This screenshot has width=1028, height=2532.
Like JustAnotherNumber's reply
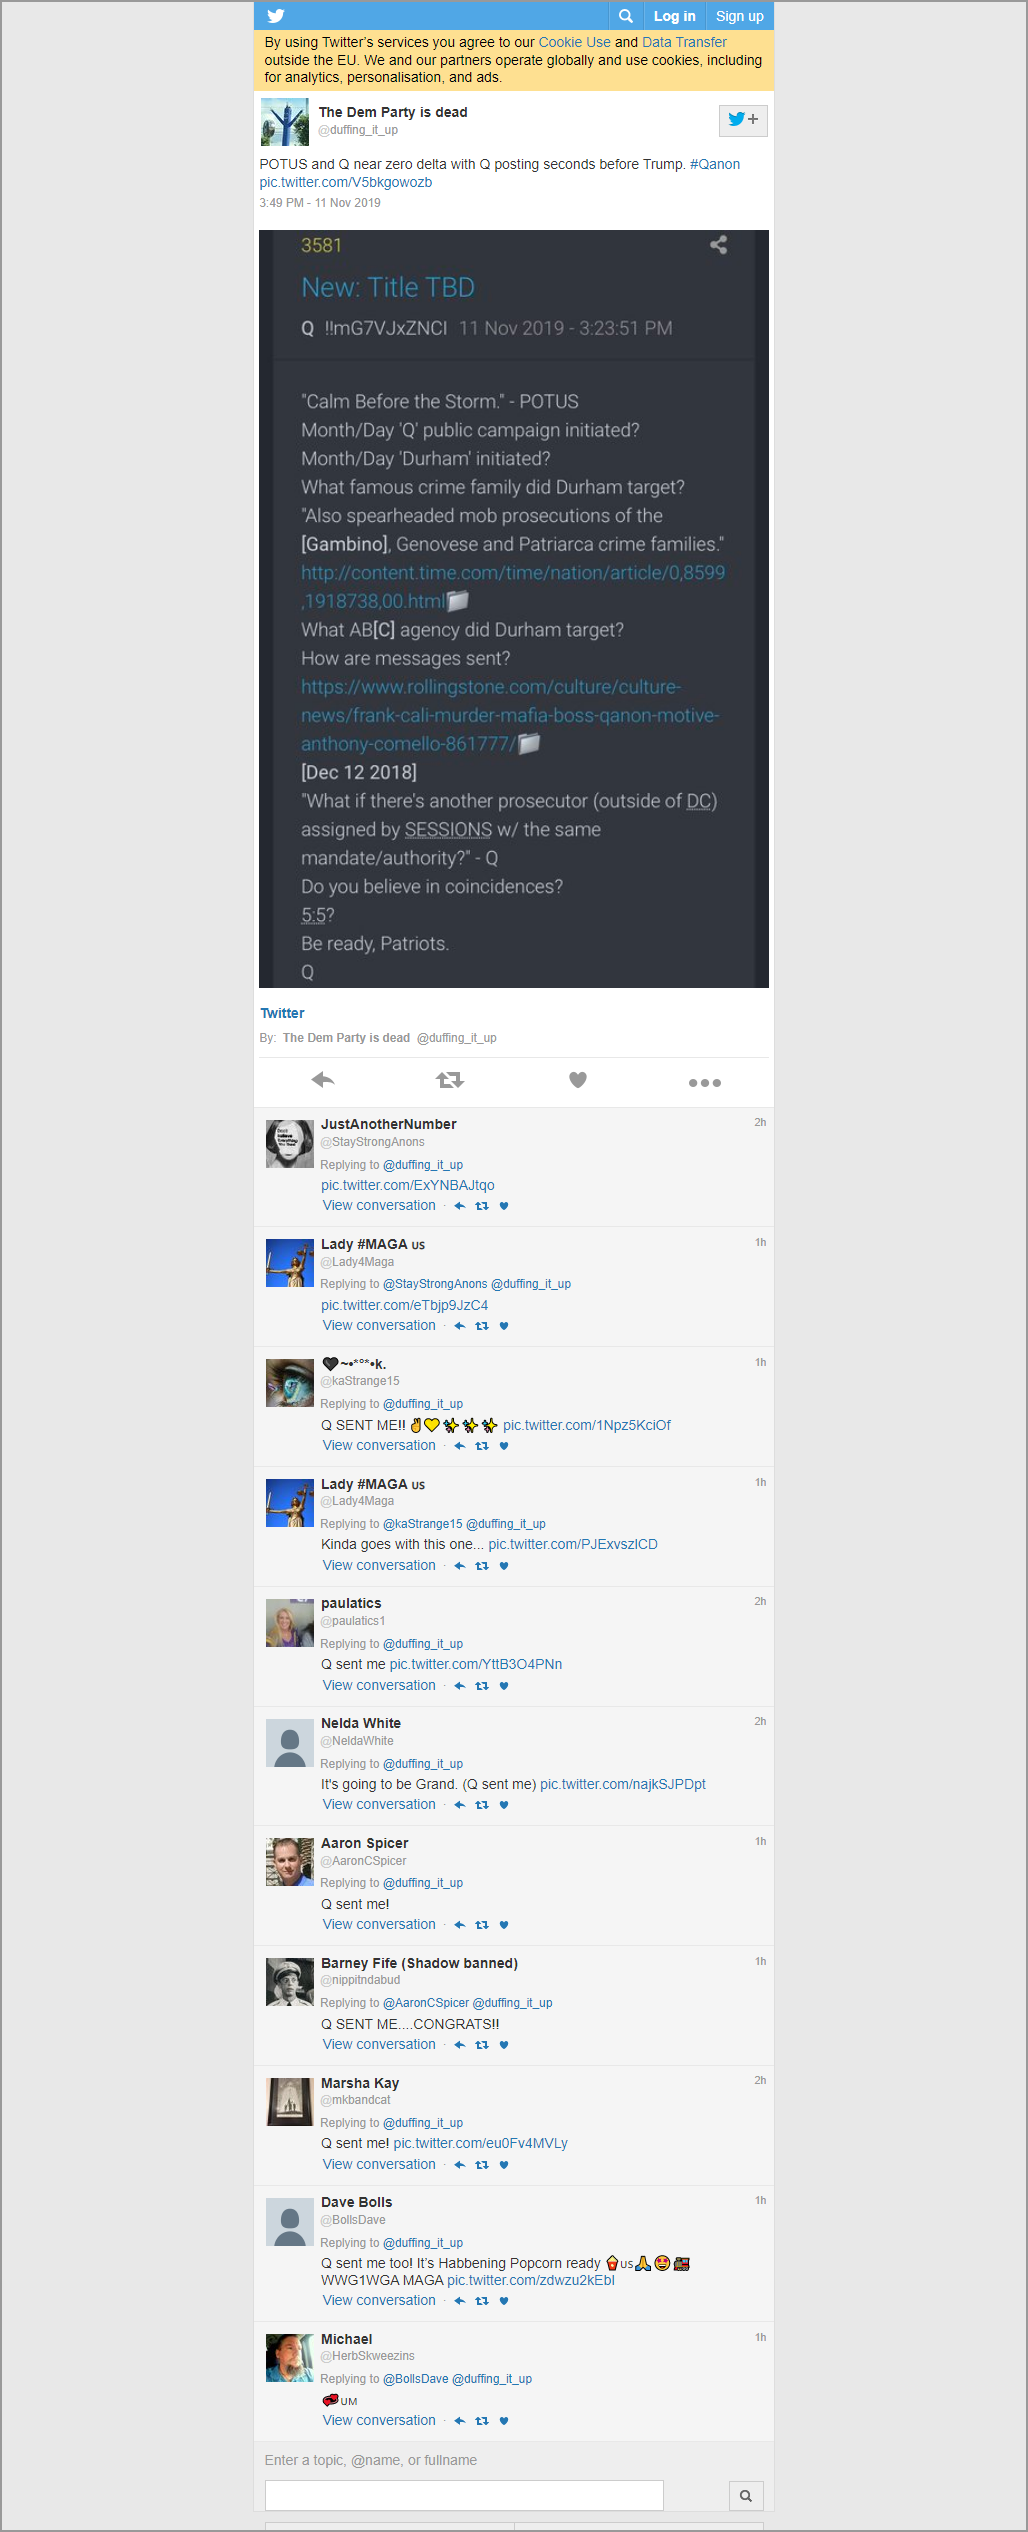click(504, 1206)
